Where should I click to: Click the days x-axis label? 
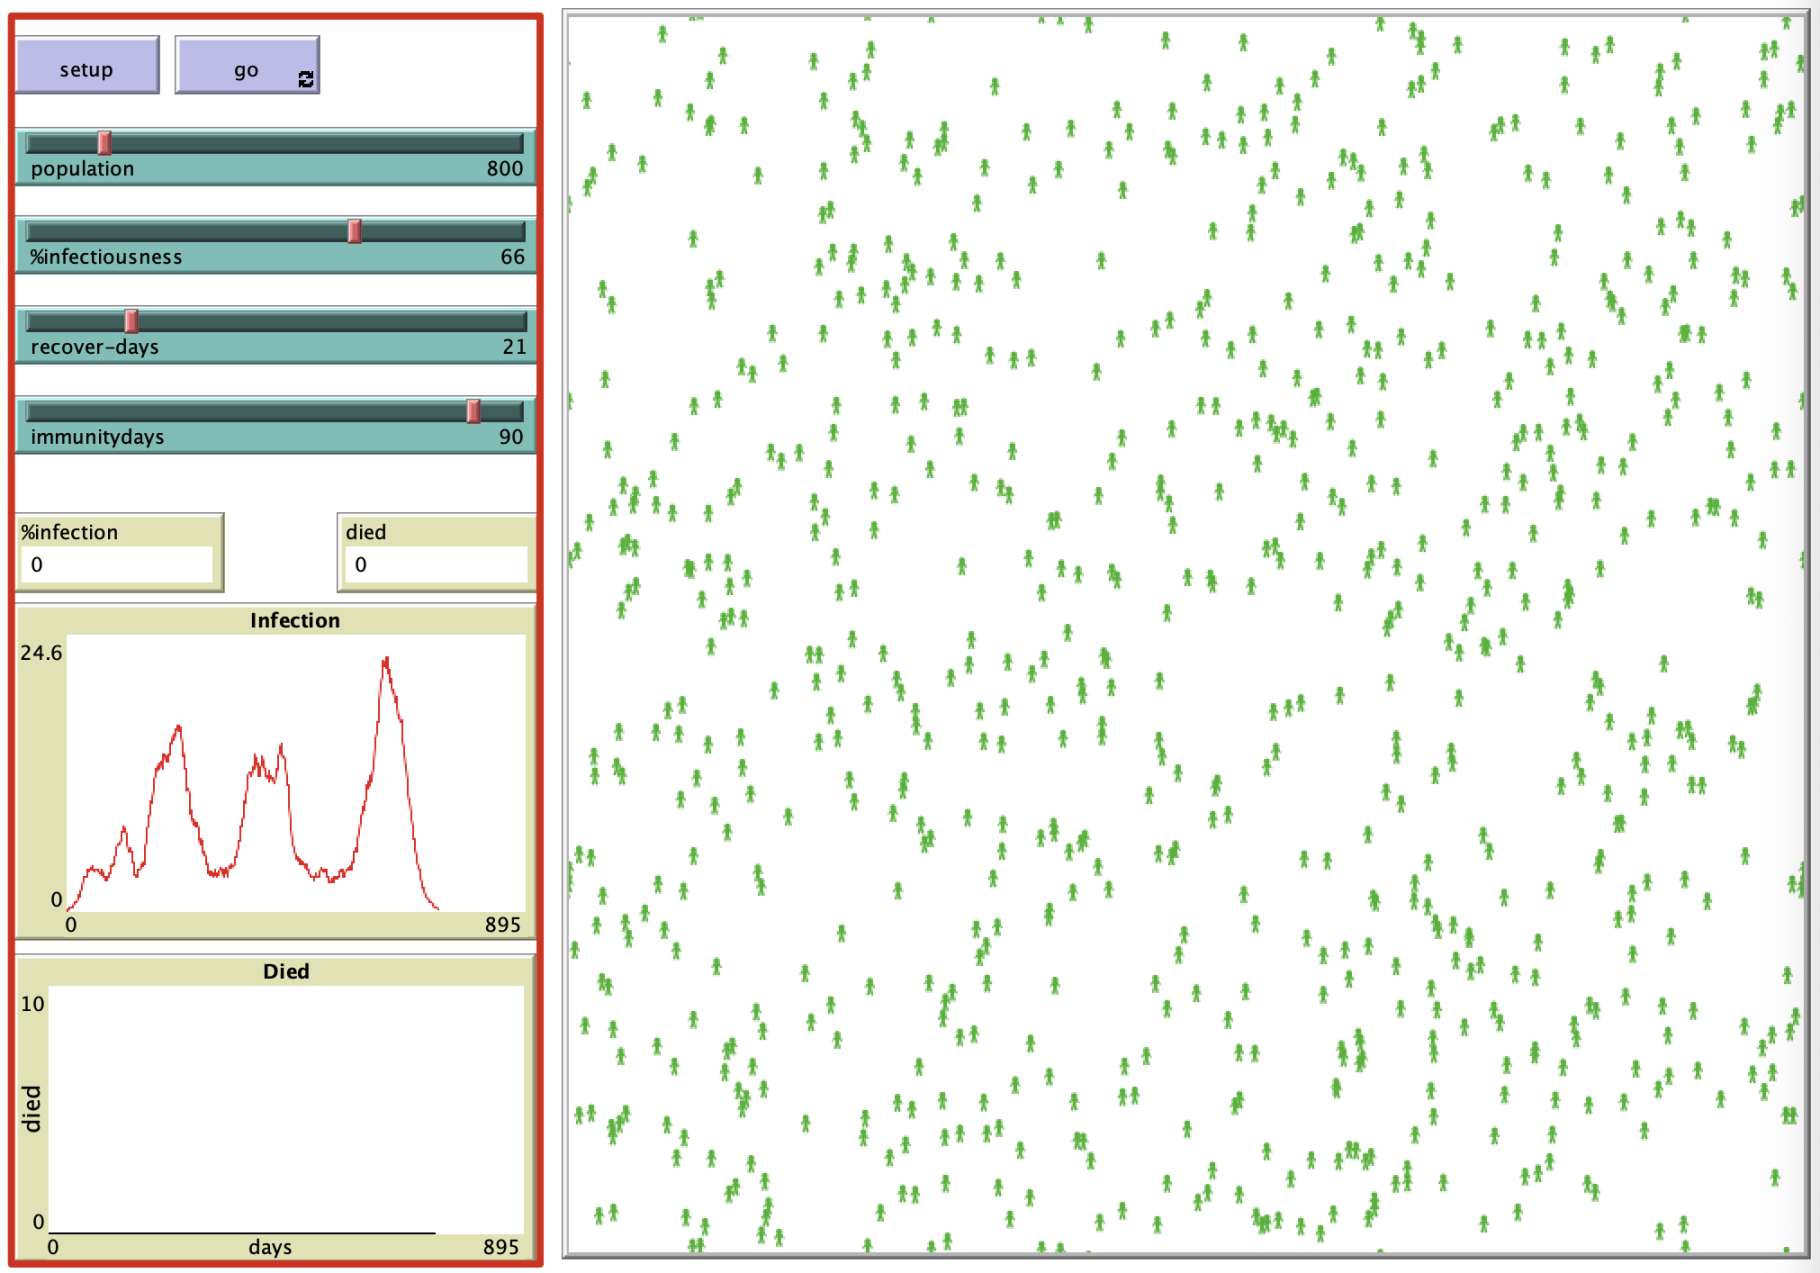tap(270, 1247)
